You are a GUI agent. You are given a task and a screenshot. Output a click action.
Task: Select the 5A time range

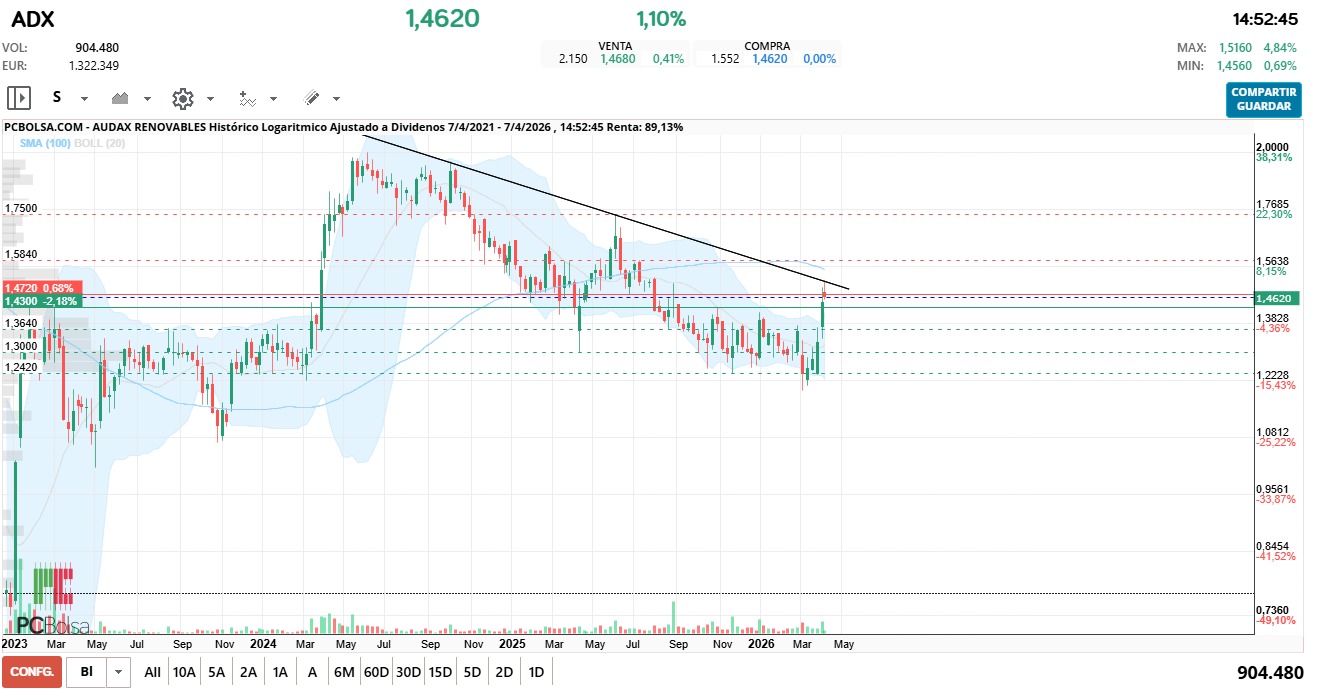tap(216, 672)
